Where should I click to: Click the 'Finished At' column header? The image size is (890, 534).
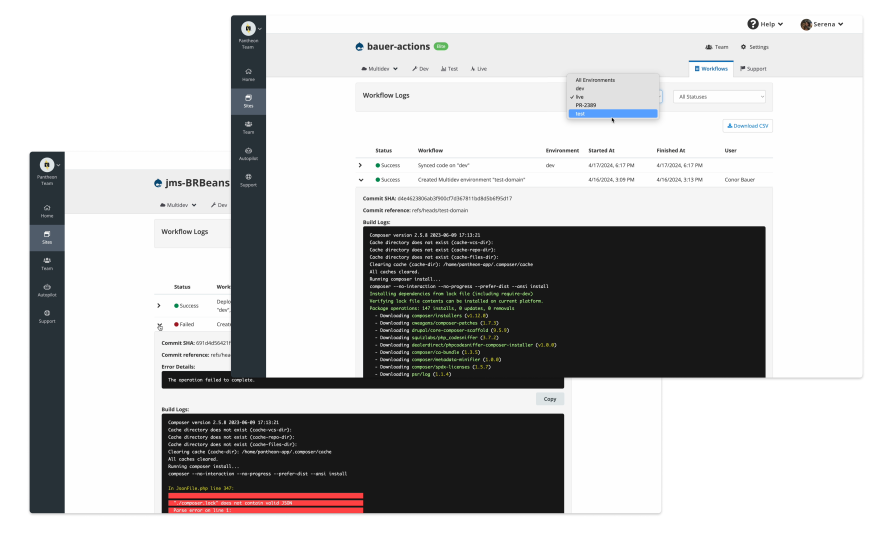click(671, 150)
